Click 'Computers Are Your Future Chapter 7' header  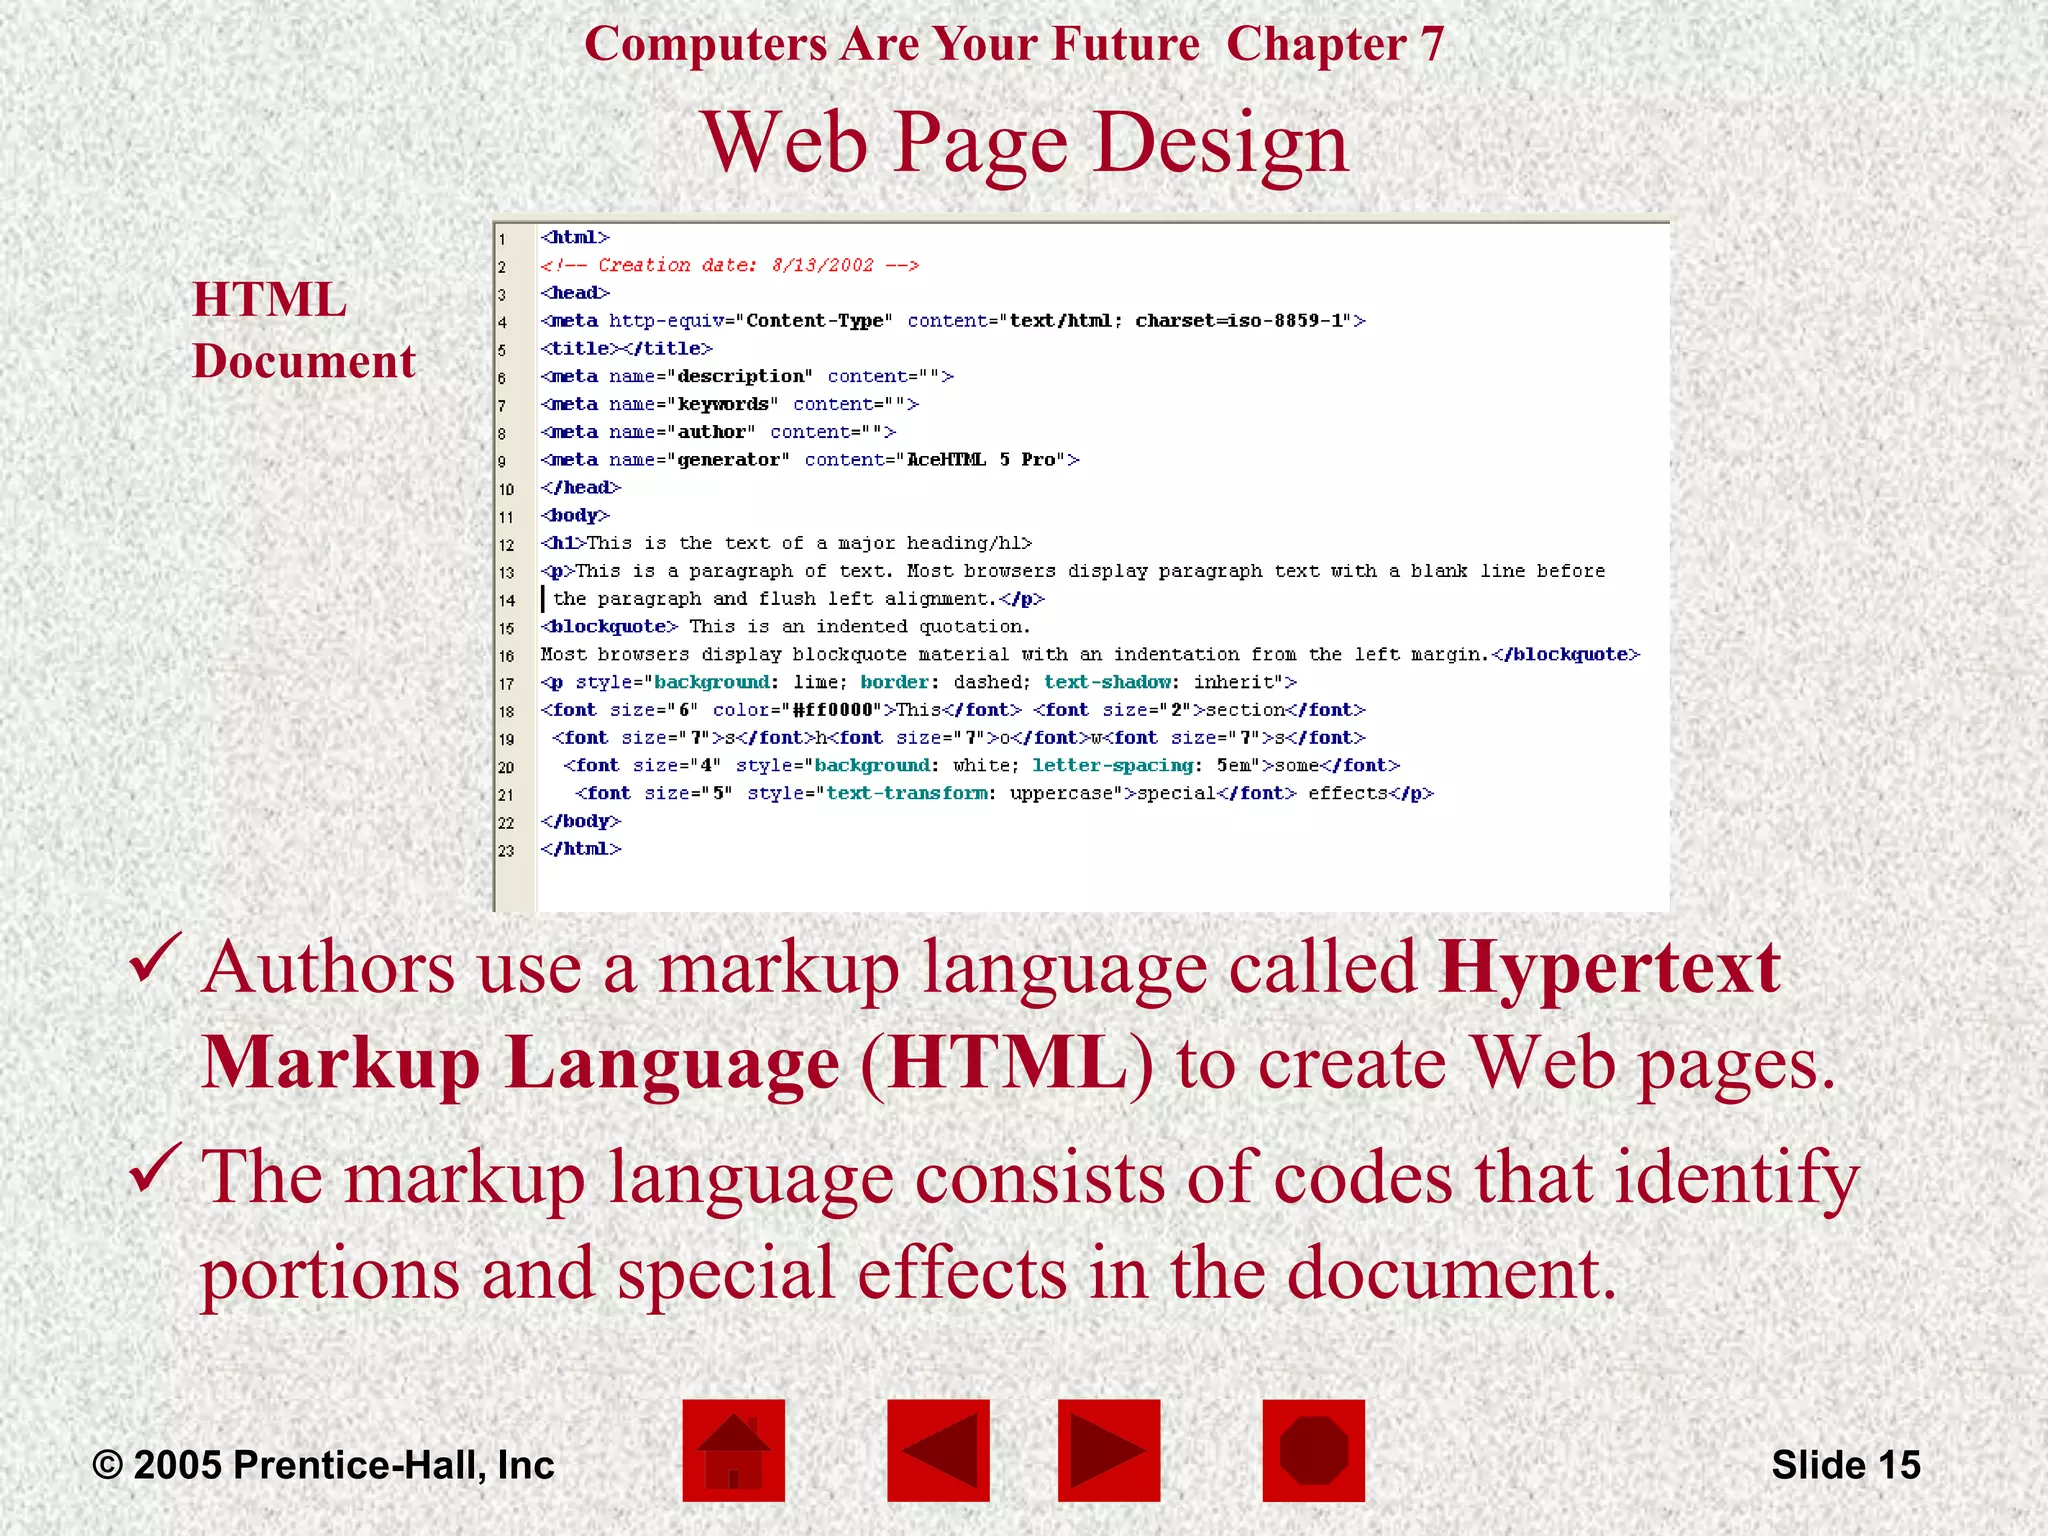[x=1014, y=44]
